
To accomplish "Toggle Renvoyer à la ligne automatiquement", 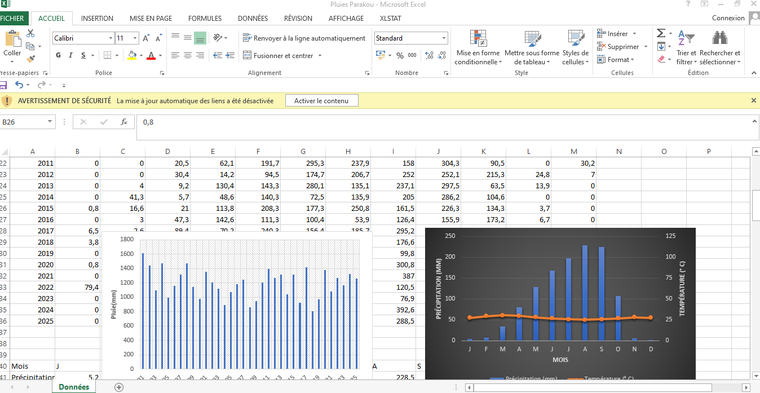I will tap(304, 38).
